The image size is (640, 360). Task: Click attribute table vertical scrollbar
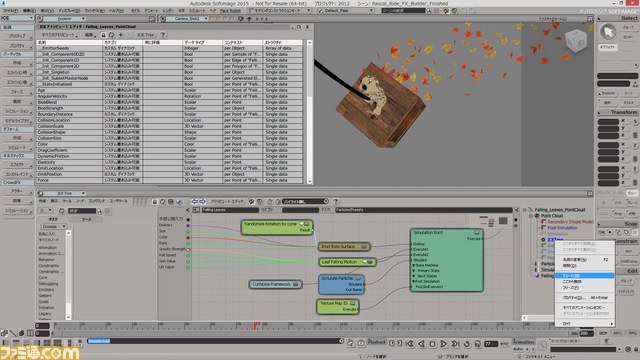pyautogui.click(x=309, y=111)
